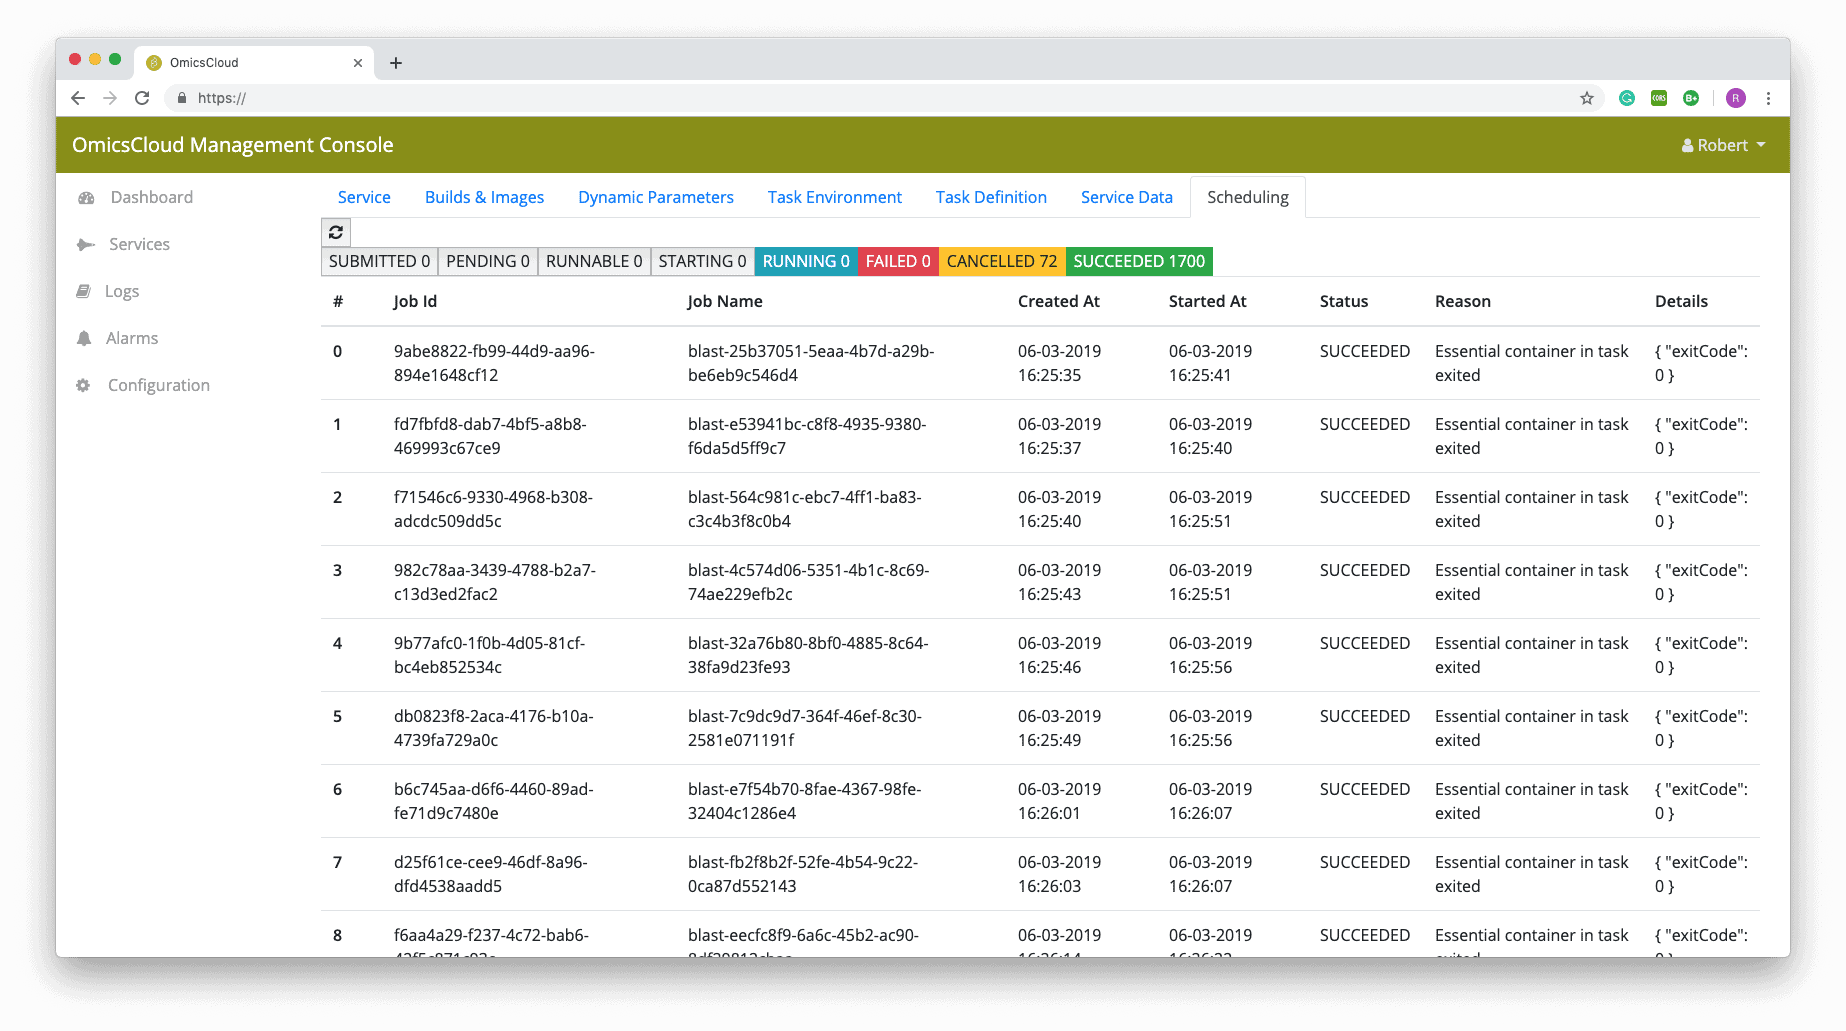Click the Created At column header
Viewport: 1846px width, 1031px height.
(1059, 302)
